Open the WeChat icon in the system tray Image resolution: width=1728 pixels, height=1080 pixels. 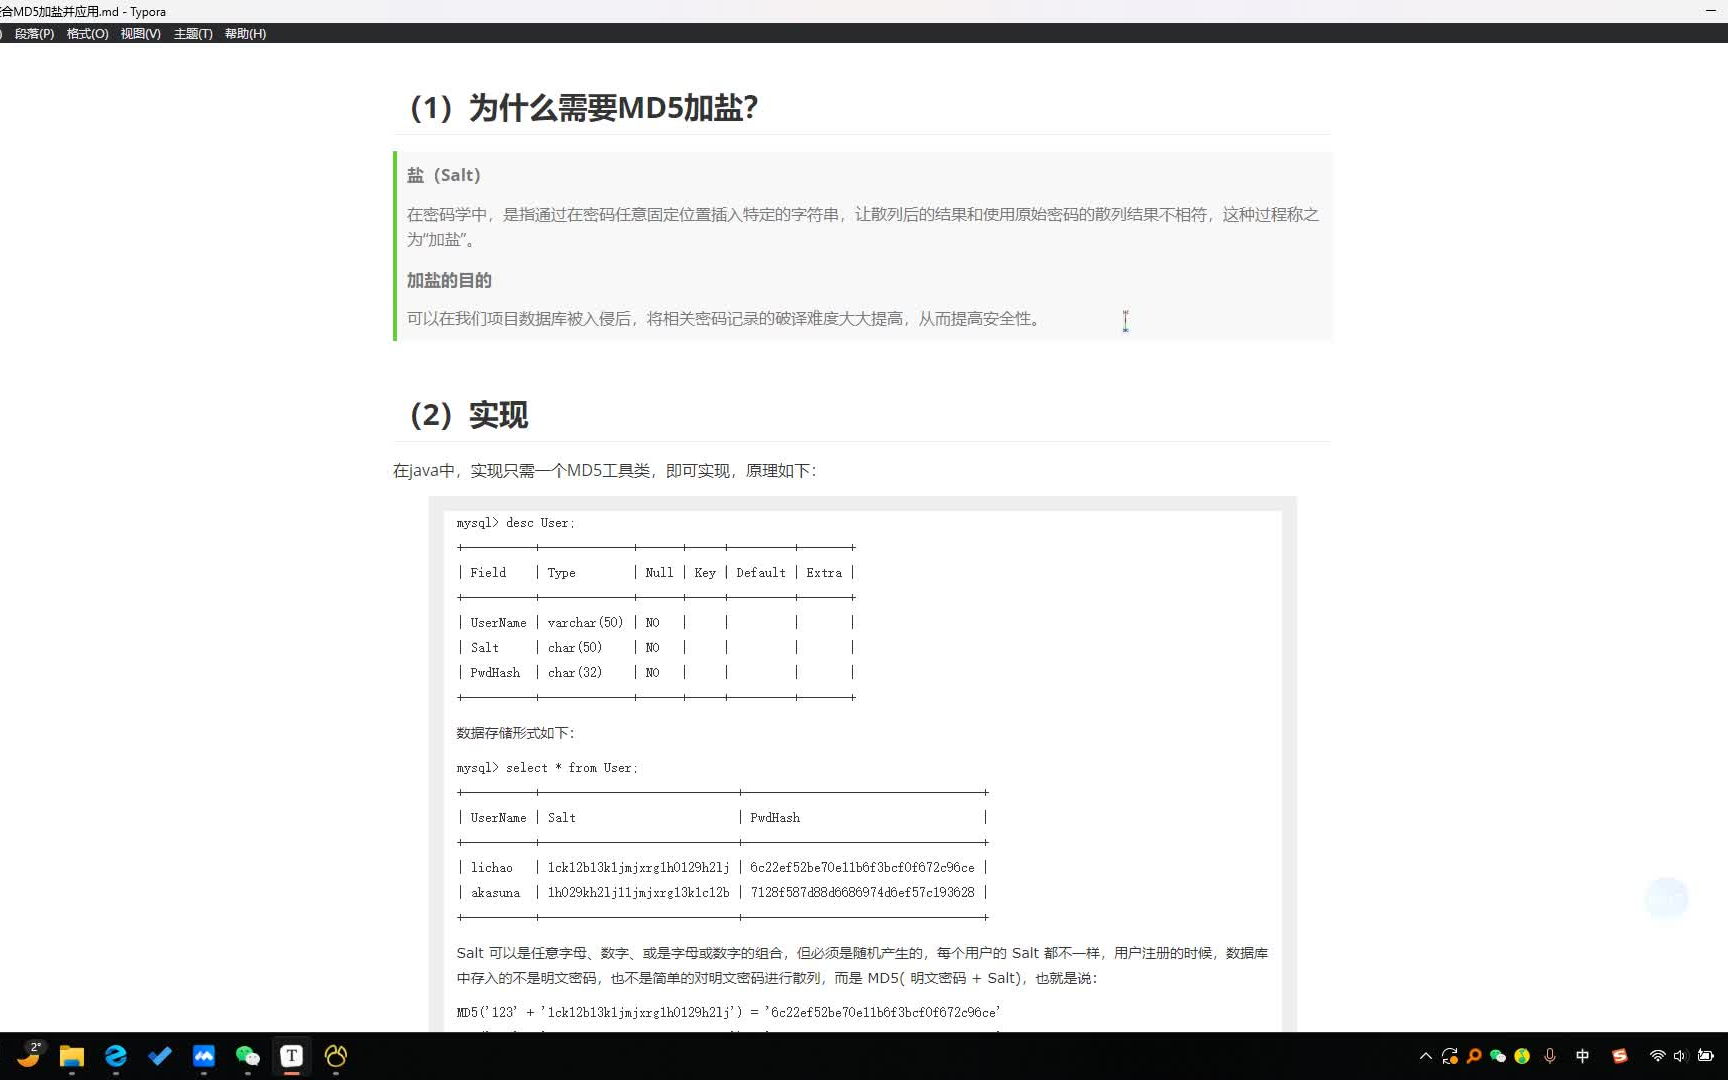pos(1498,1056)
